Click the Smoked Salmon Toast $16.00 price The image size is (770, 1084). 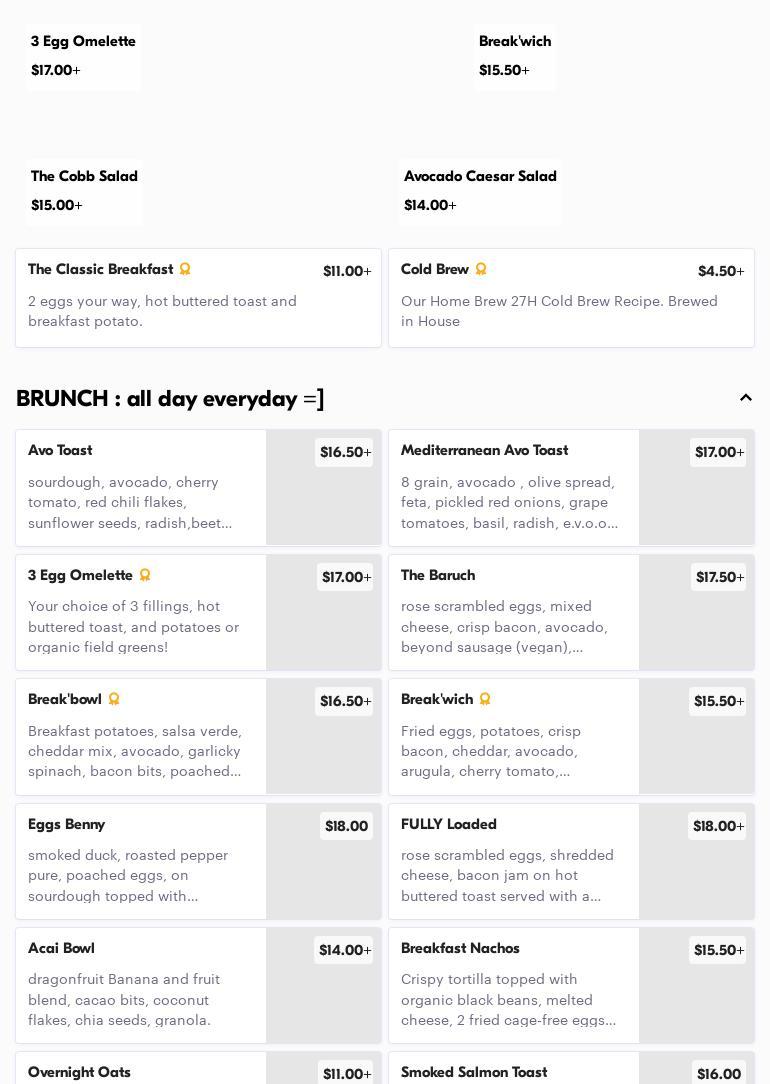(718, 1074)
